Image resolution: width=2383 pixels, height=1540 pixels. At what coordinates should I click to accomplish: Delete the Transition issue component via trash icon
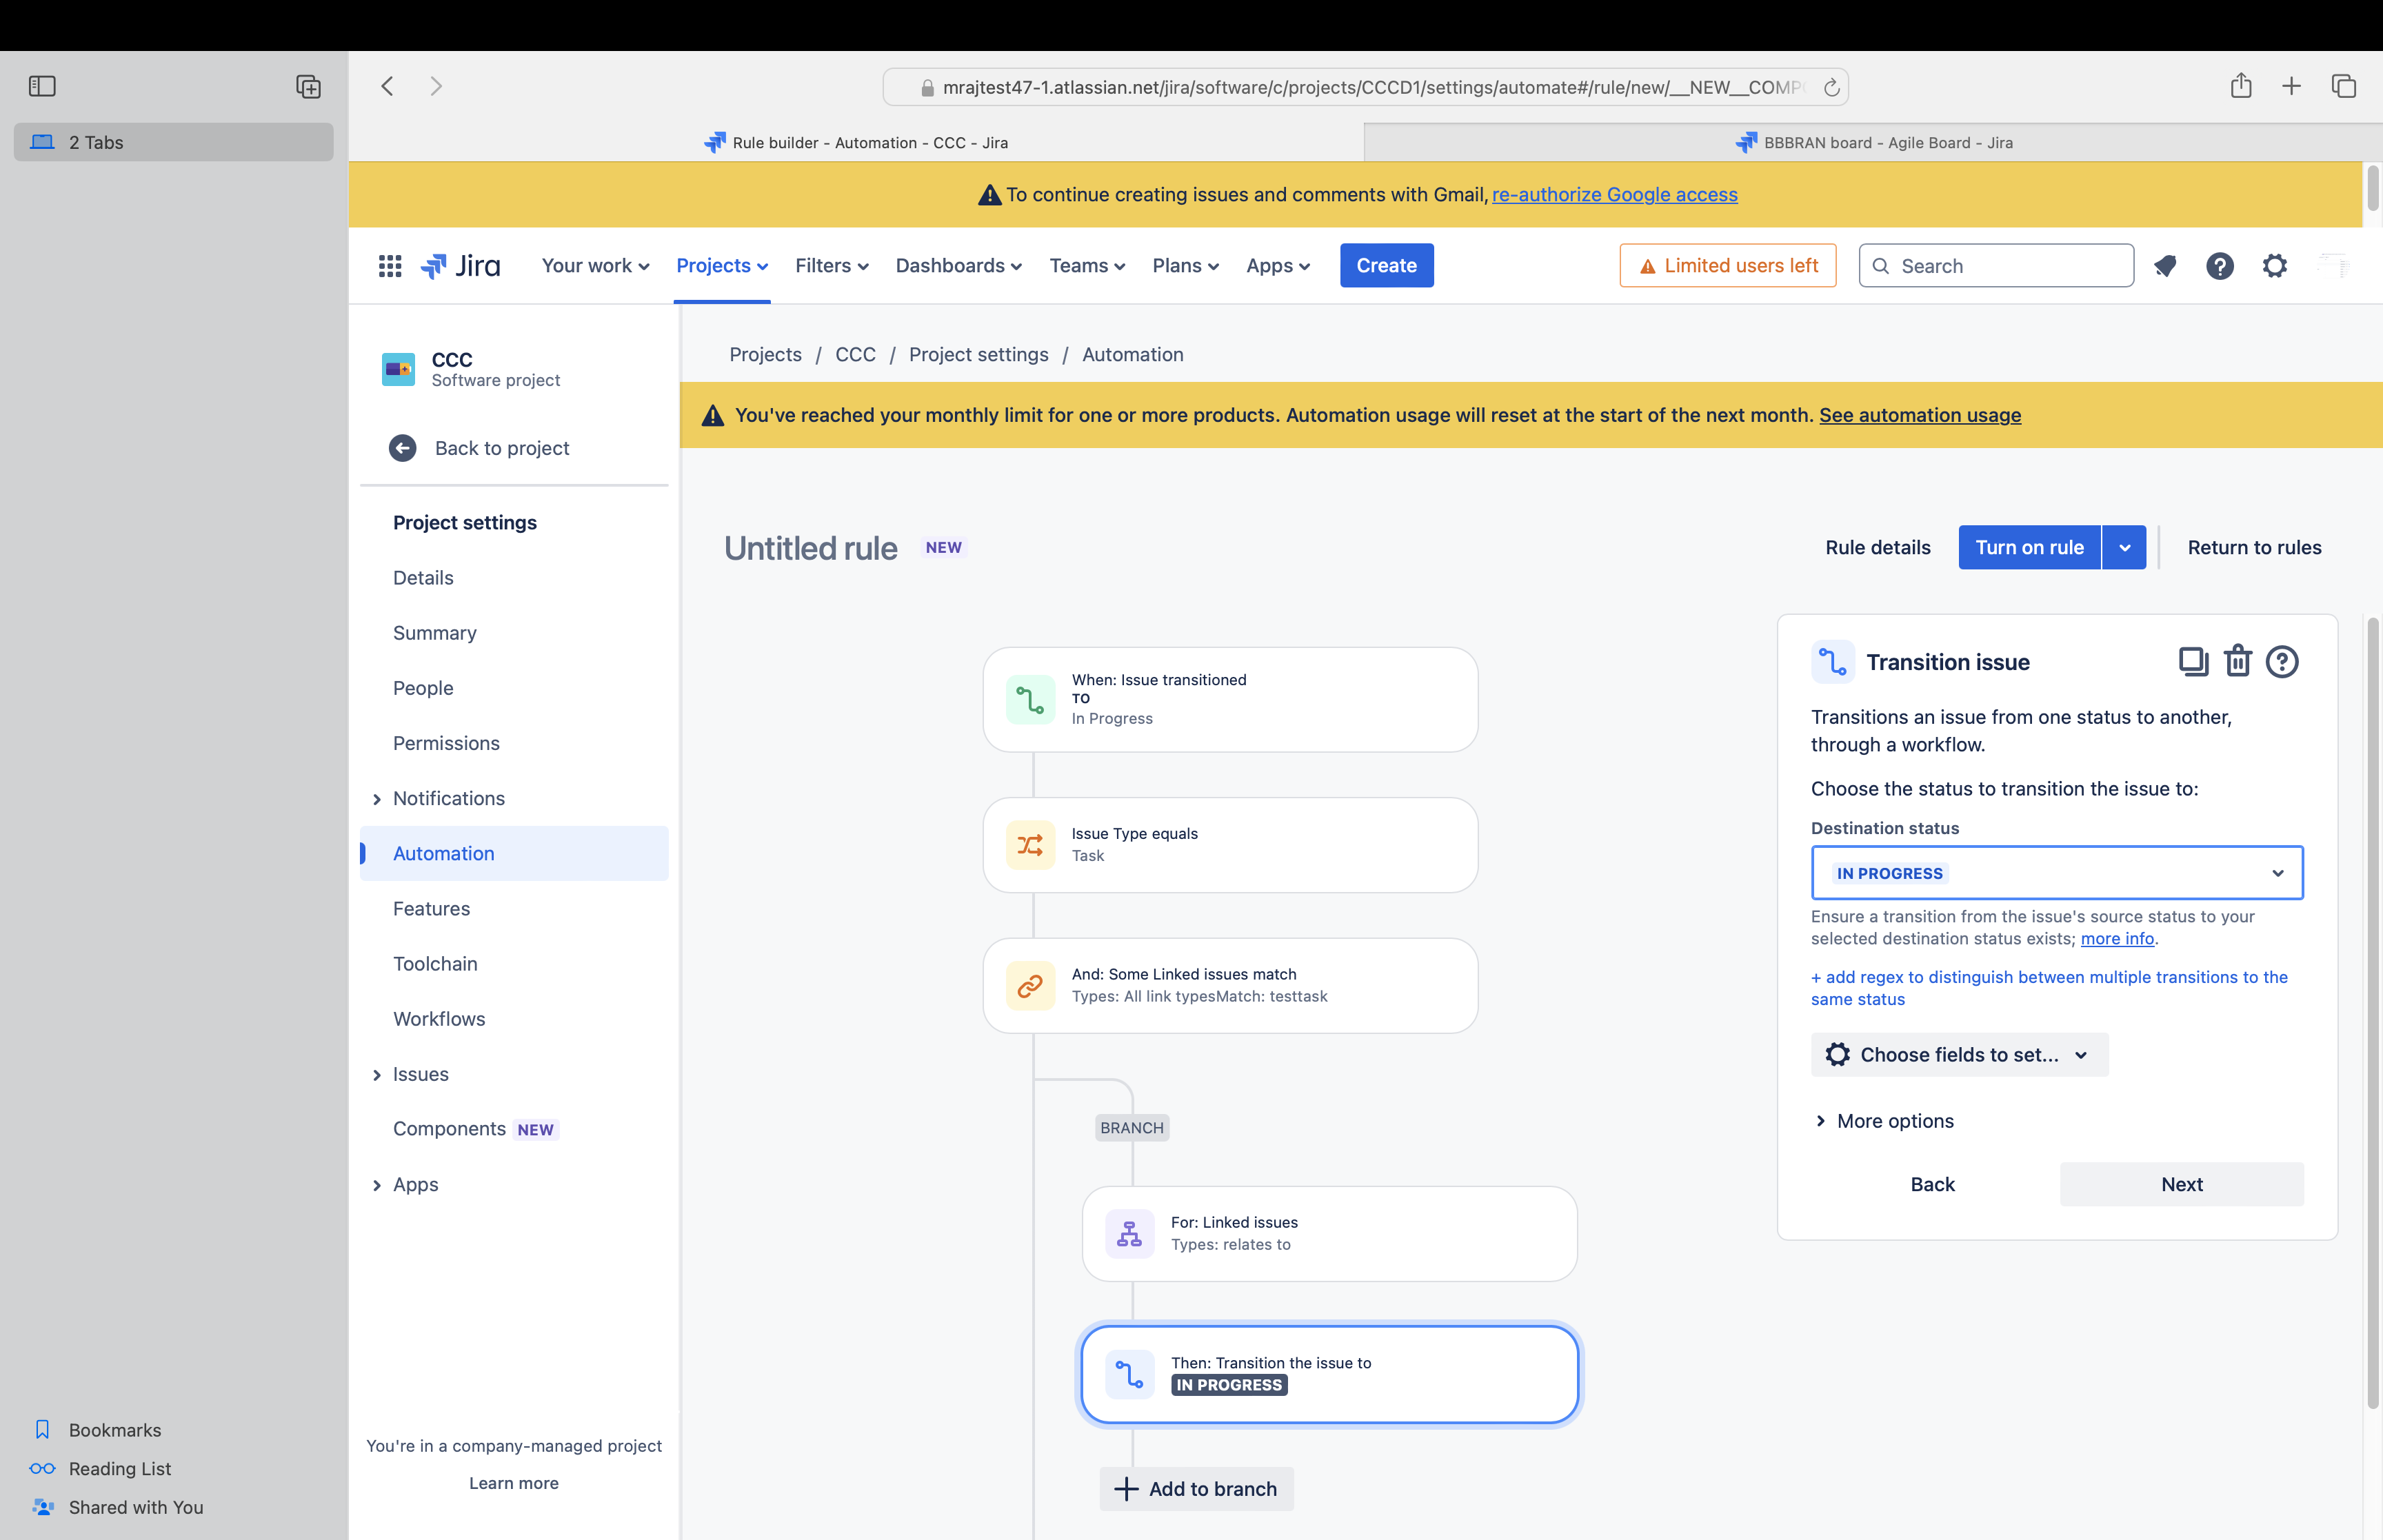click(x=2237, y=662)
